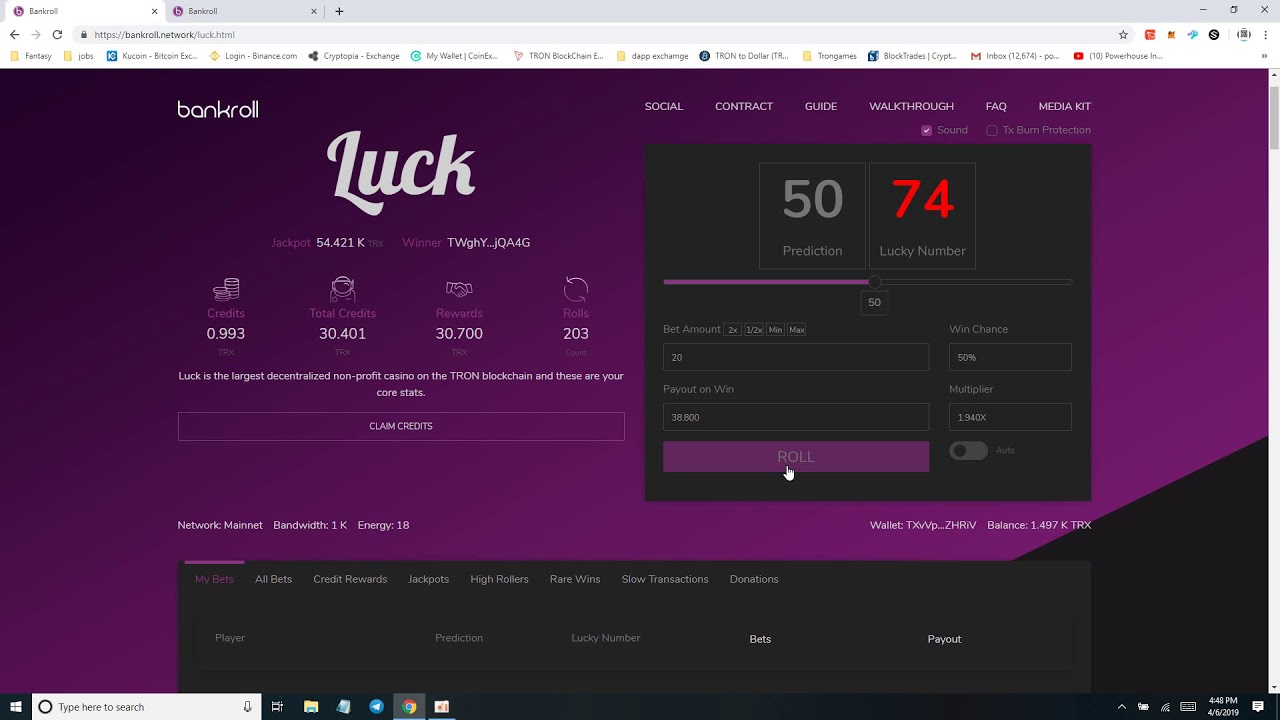This screenshot has width=1280, height=720.
Task: Open a new browser tab
Action: click(x=339, y=11)
